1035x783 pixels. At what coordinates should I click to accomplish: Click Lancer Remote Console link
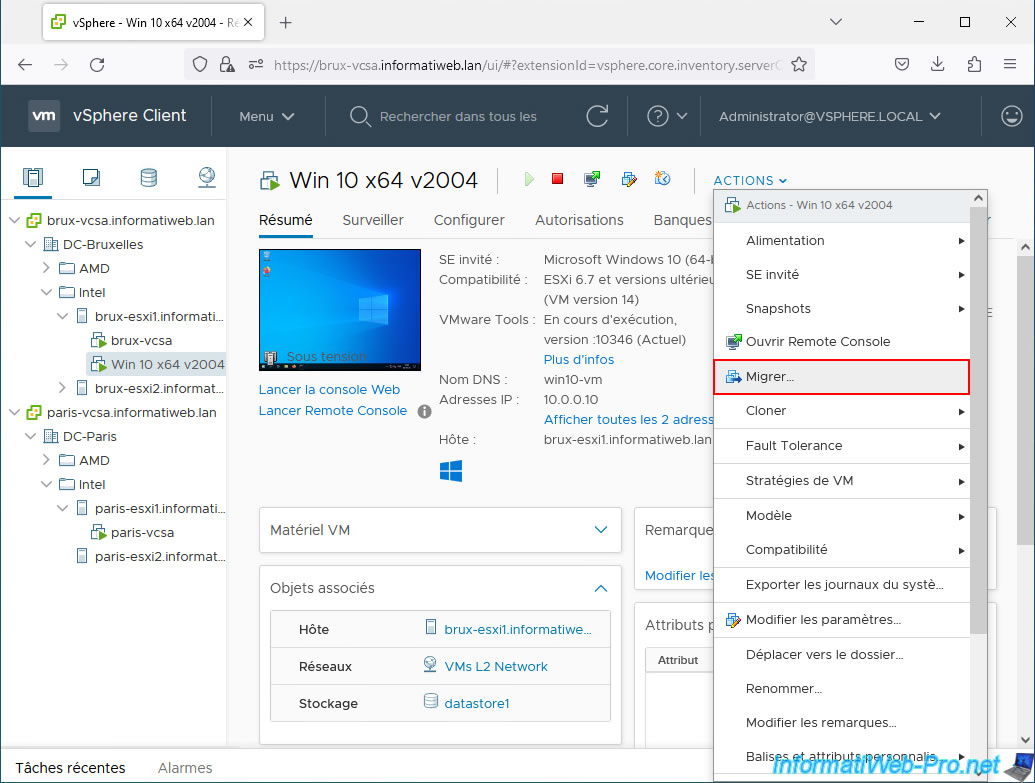pos(333,411)
